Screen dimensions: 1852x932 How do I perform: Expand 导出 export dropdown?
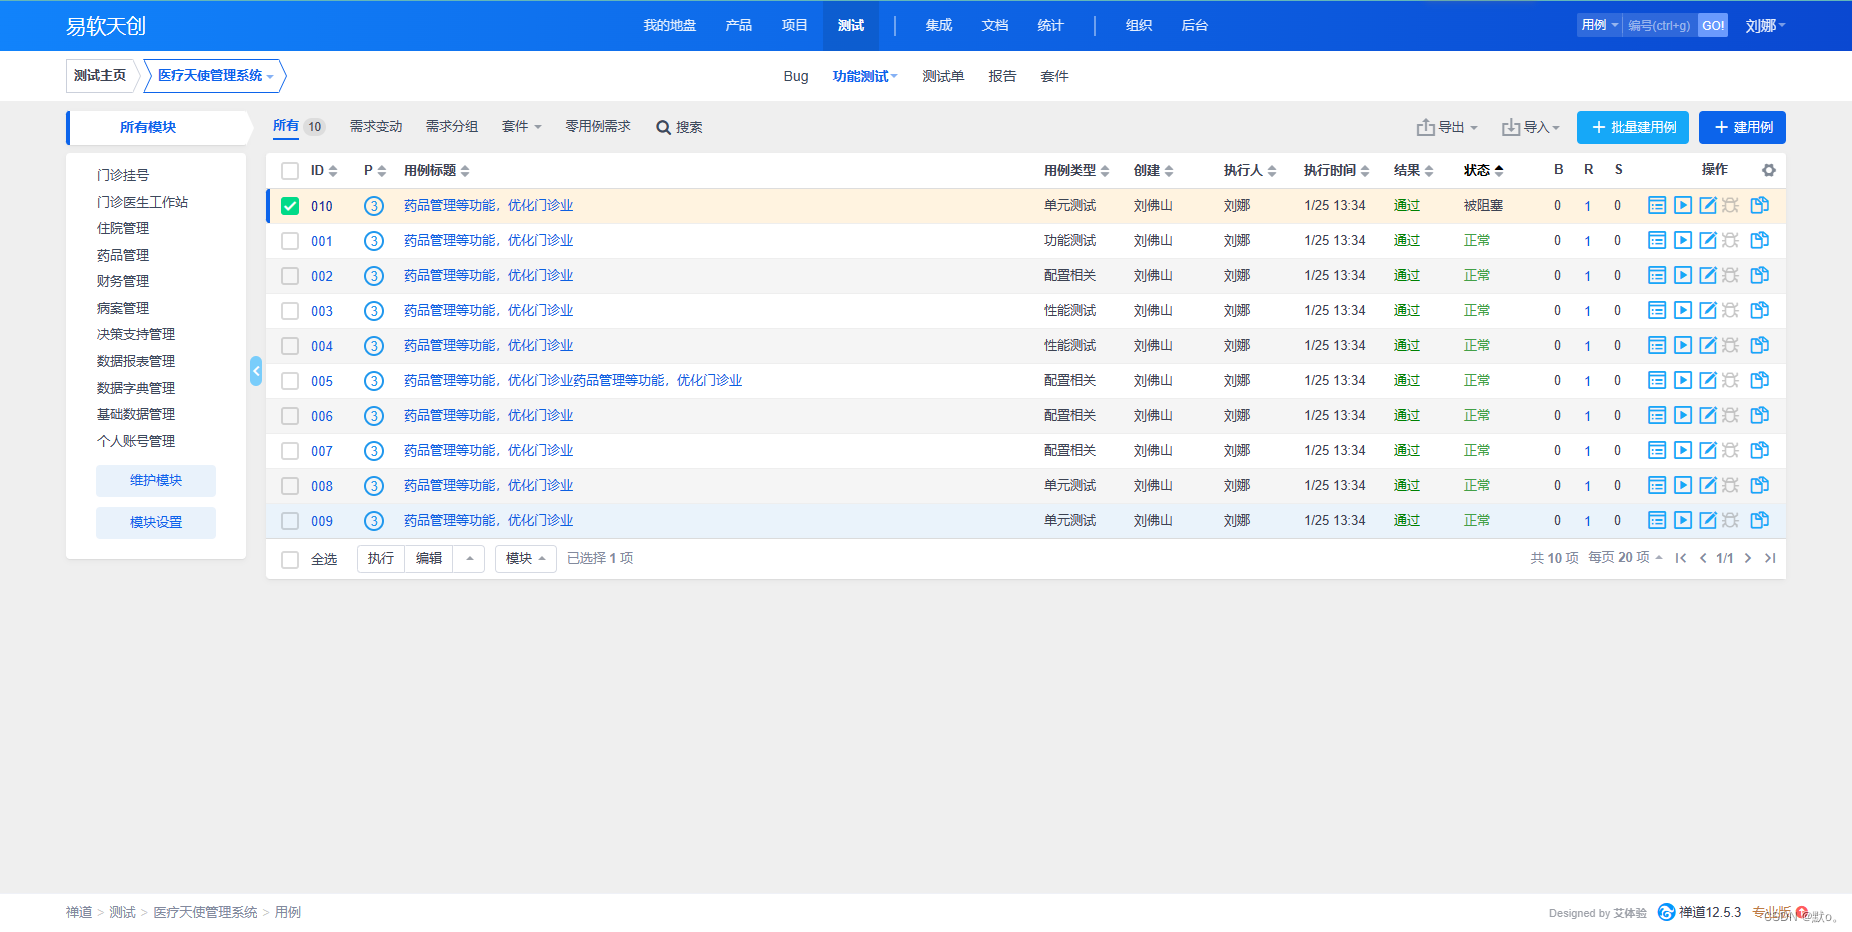1447,127
